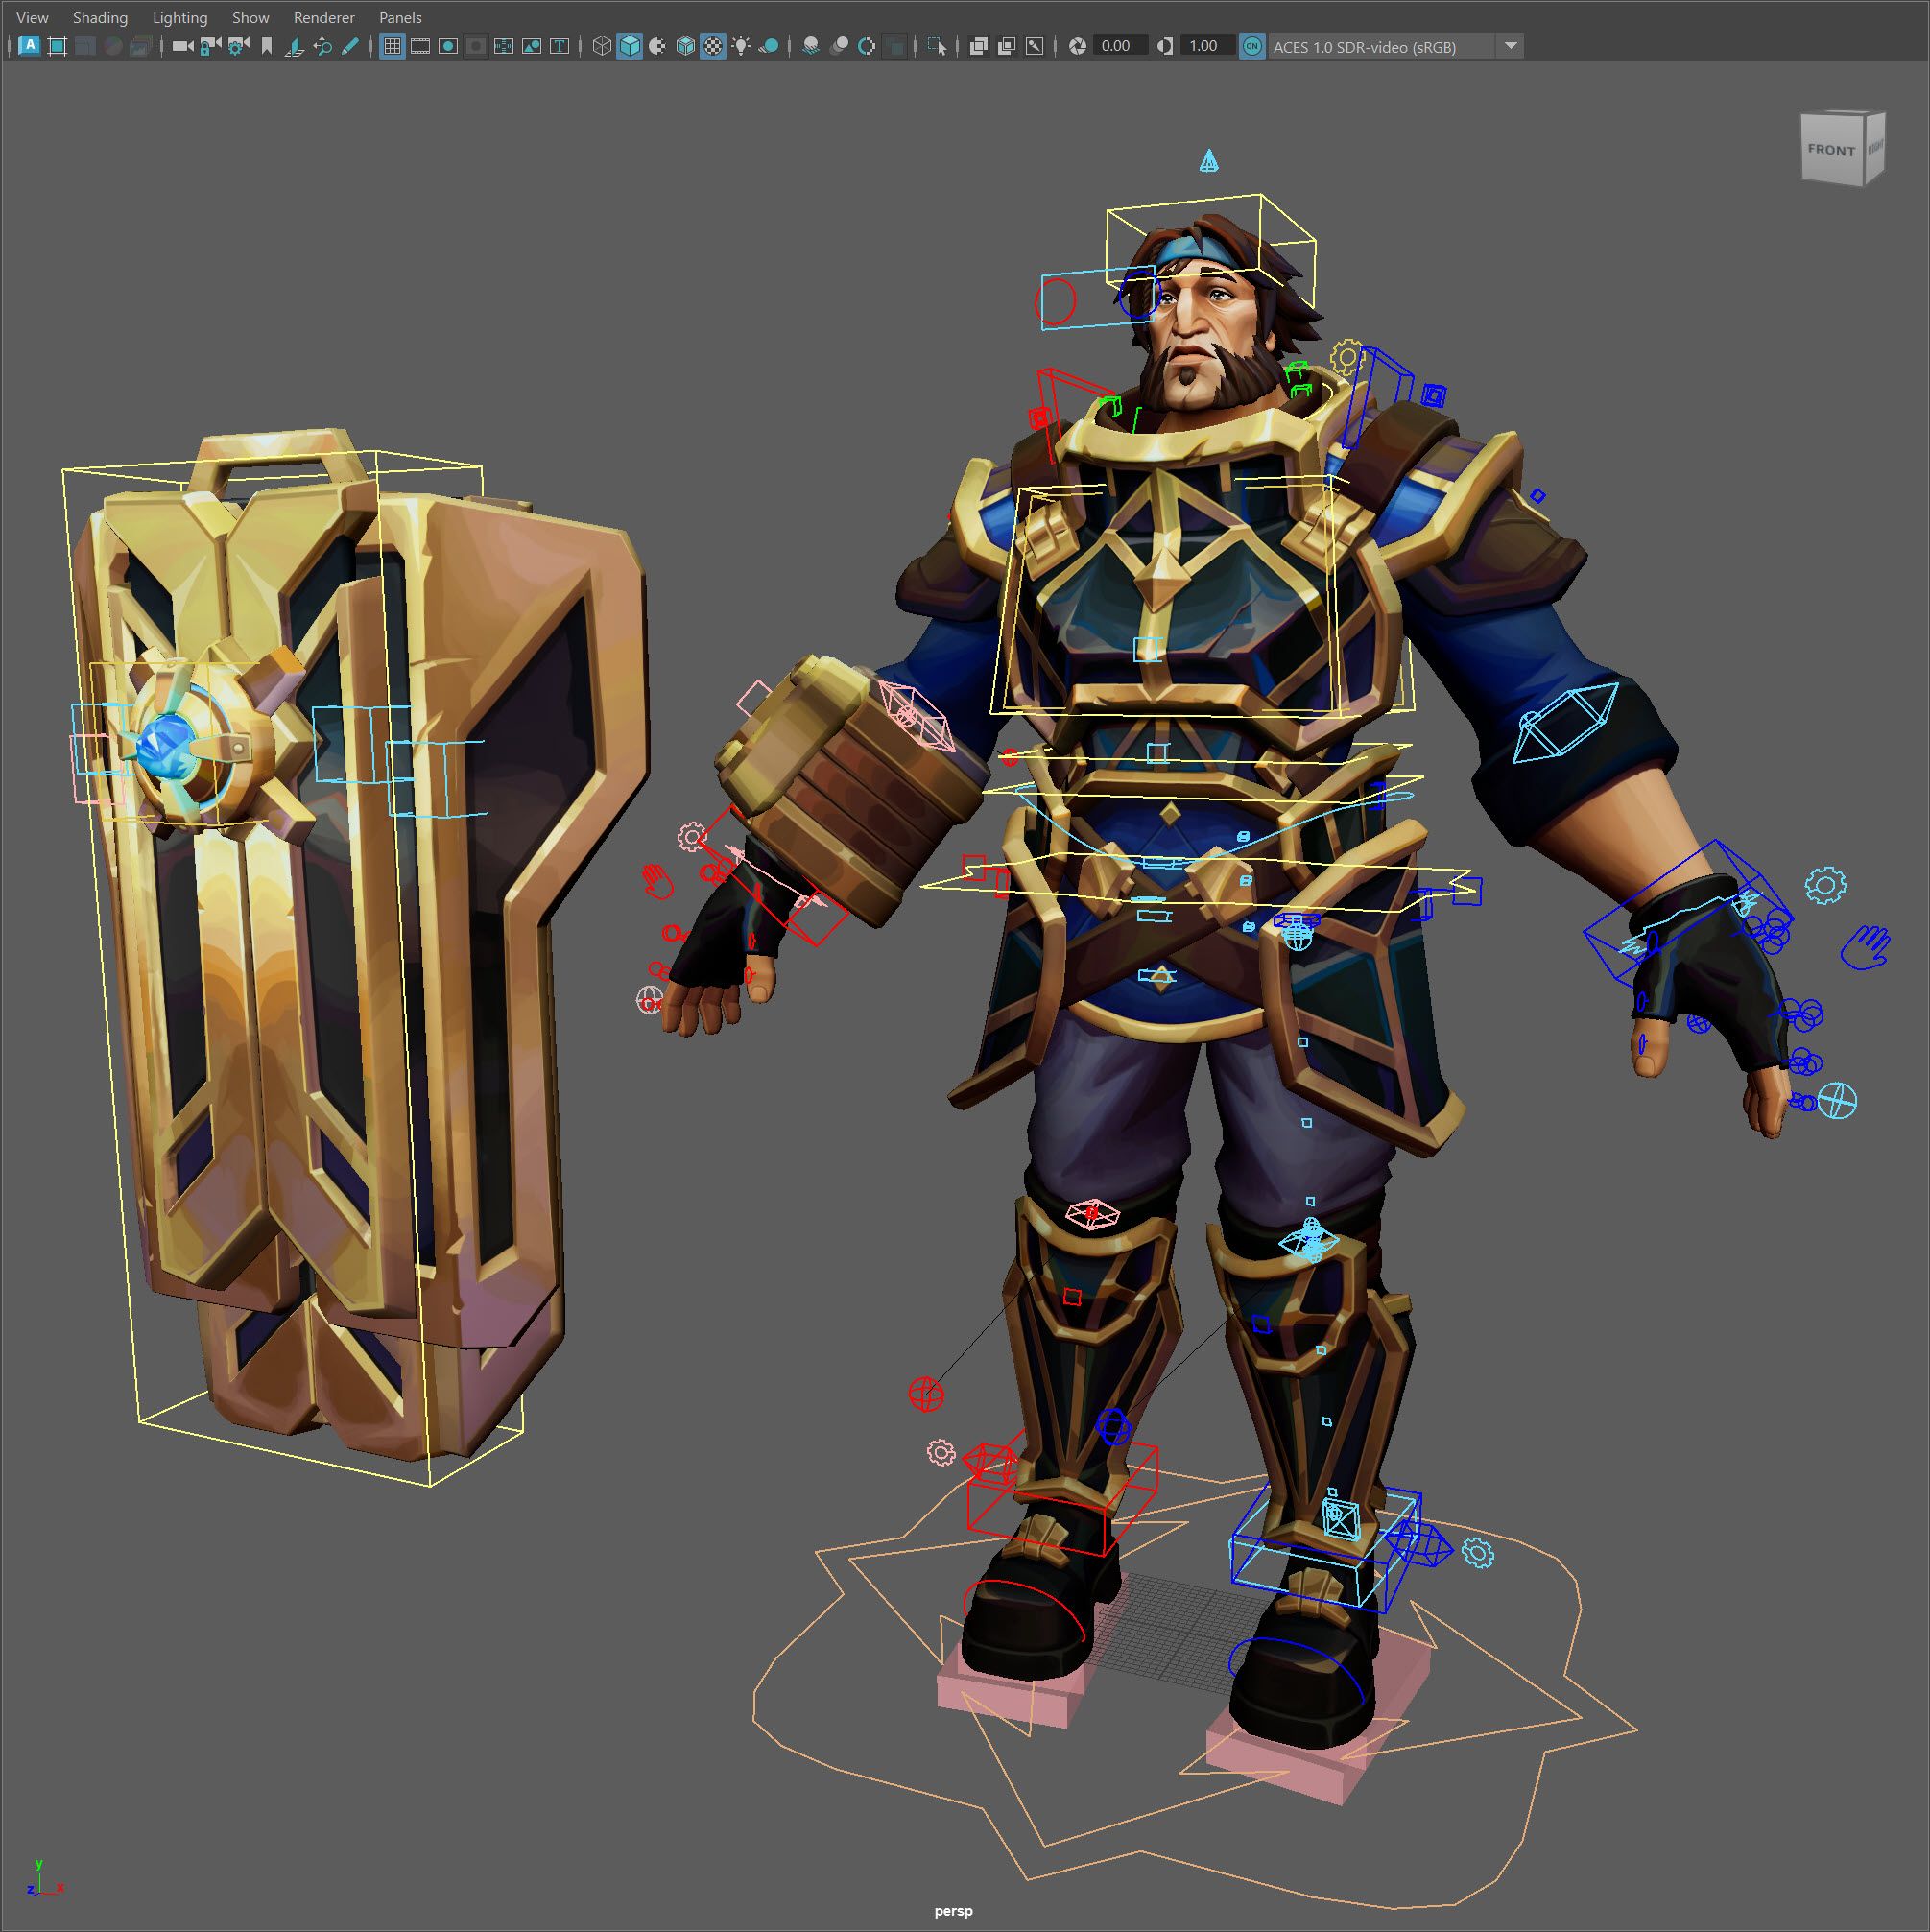This screenshot has height=1932, width=1930.
Task: Open the View menu
Action: click(x=32, y=18)
